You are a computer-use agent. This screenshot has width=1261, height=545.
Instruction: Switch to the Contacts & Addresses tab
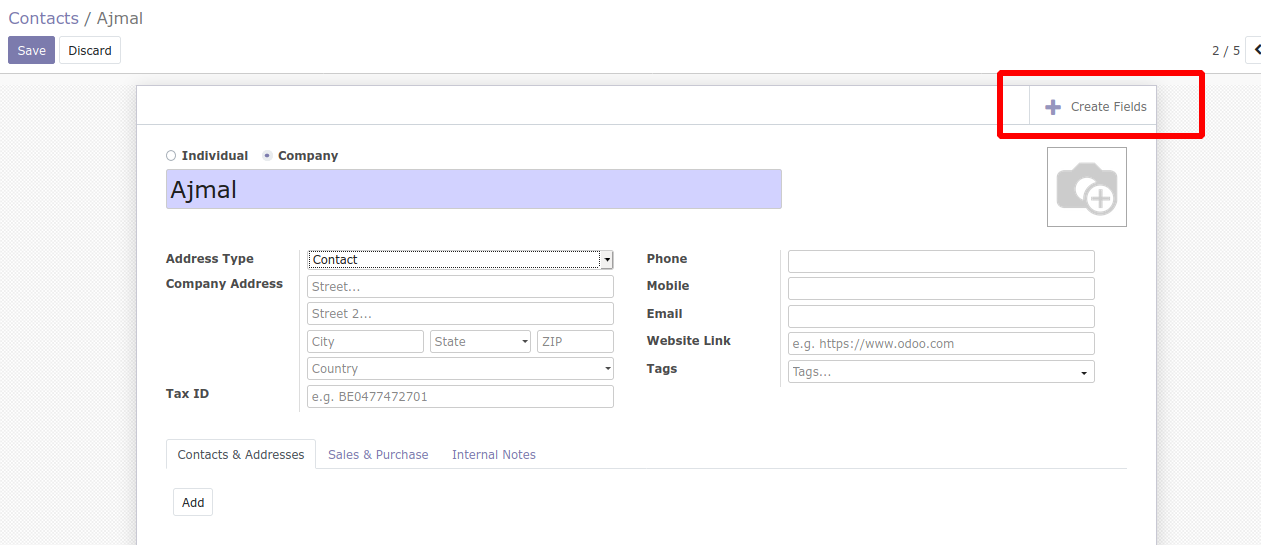(241, 455)
